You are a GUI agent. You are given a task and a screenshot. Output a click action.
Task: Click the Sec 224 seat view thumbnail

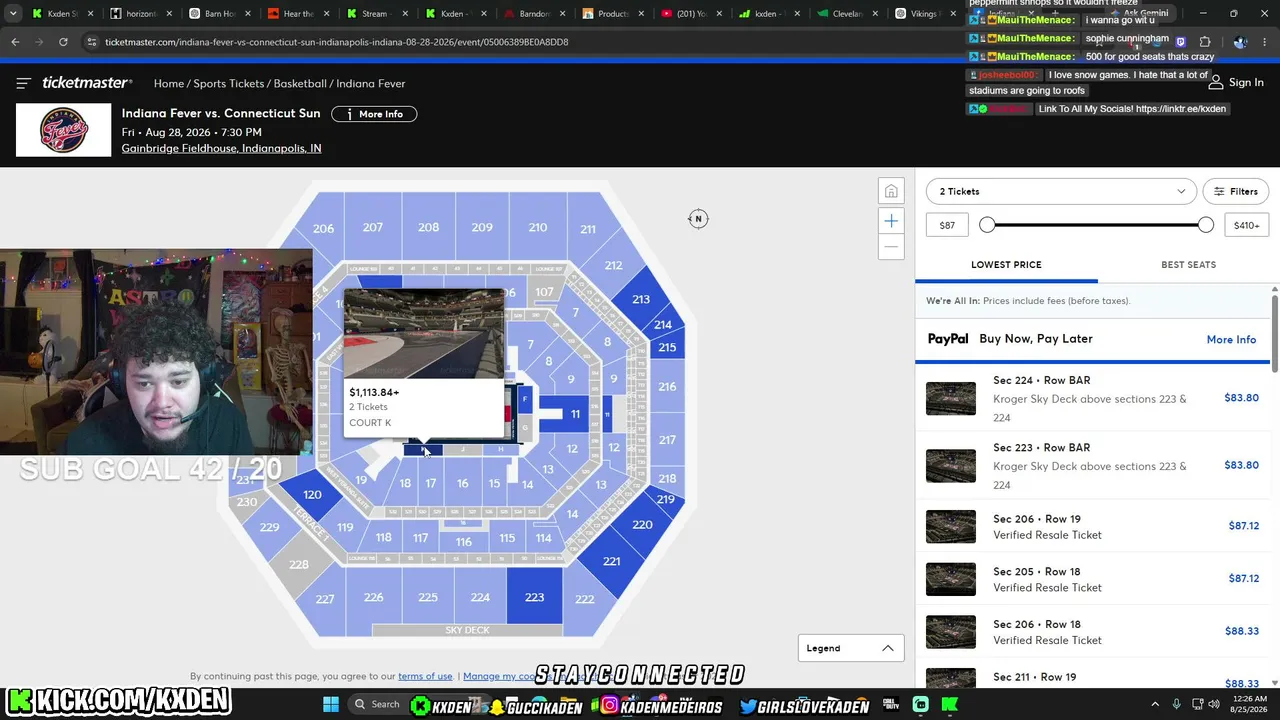pyautogui.click(x=950, y=398)
